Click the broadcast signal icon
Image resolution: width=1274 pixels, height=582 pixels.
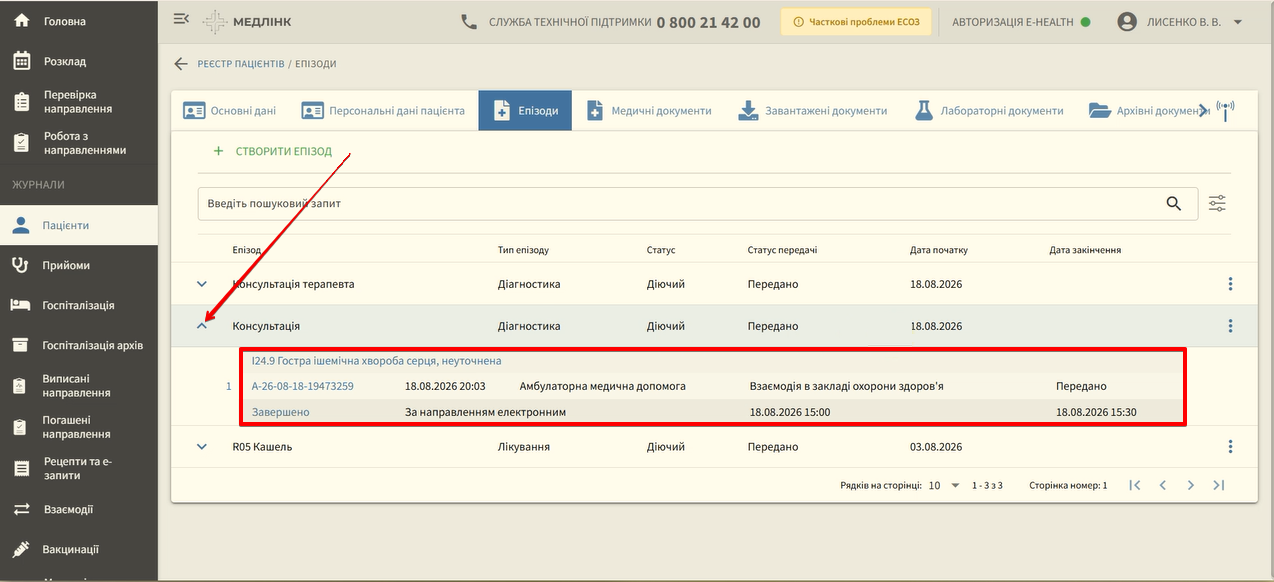point(1225,110)
